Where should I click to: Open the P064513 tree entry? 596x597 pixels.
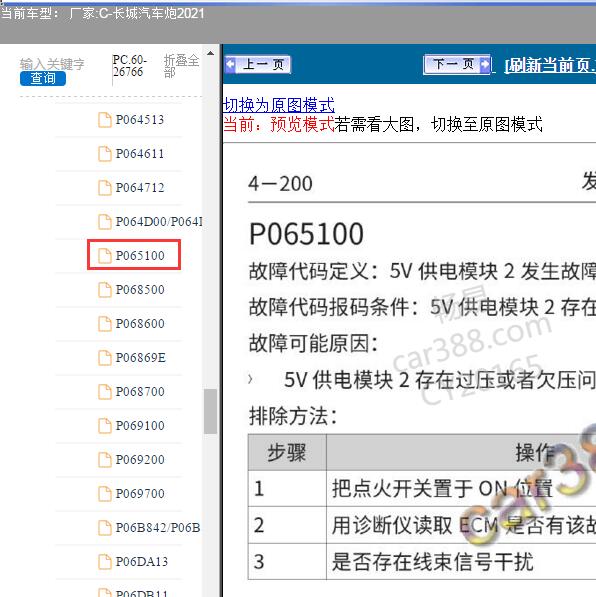140,120
